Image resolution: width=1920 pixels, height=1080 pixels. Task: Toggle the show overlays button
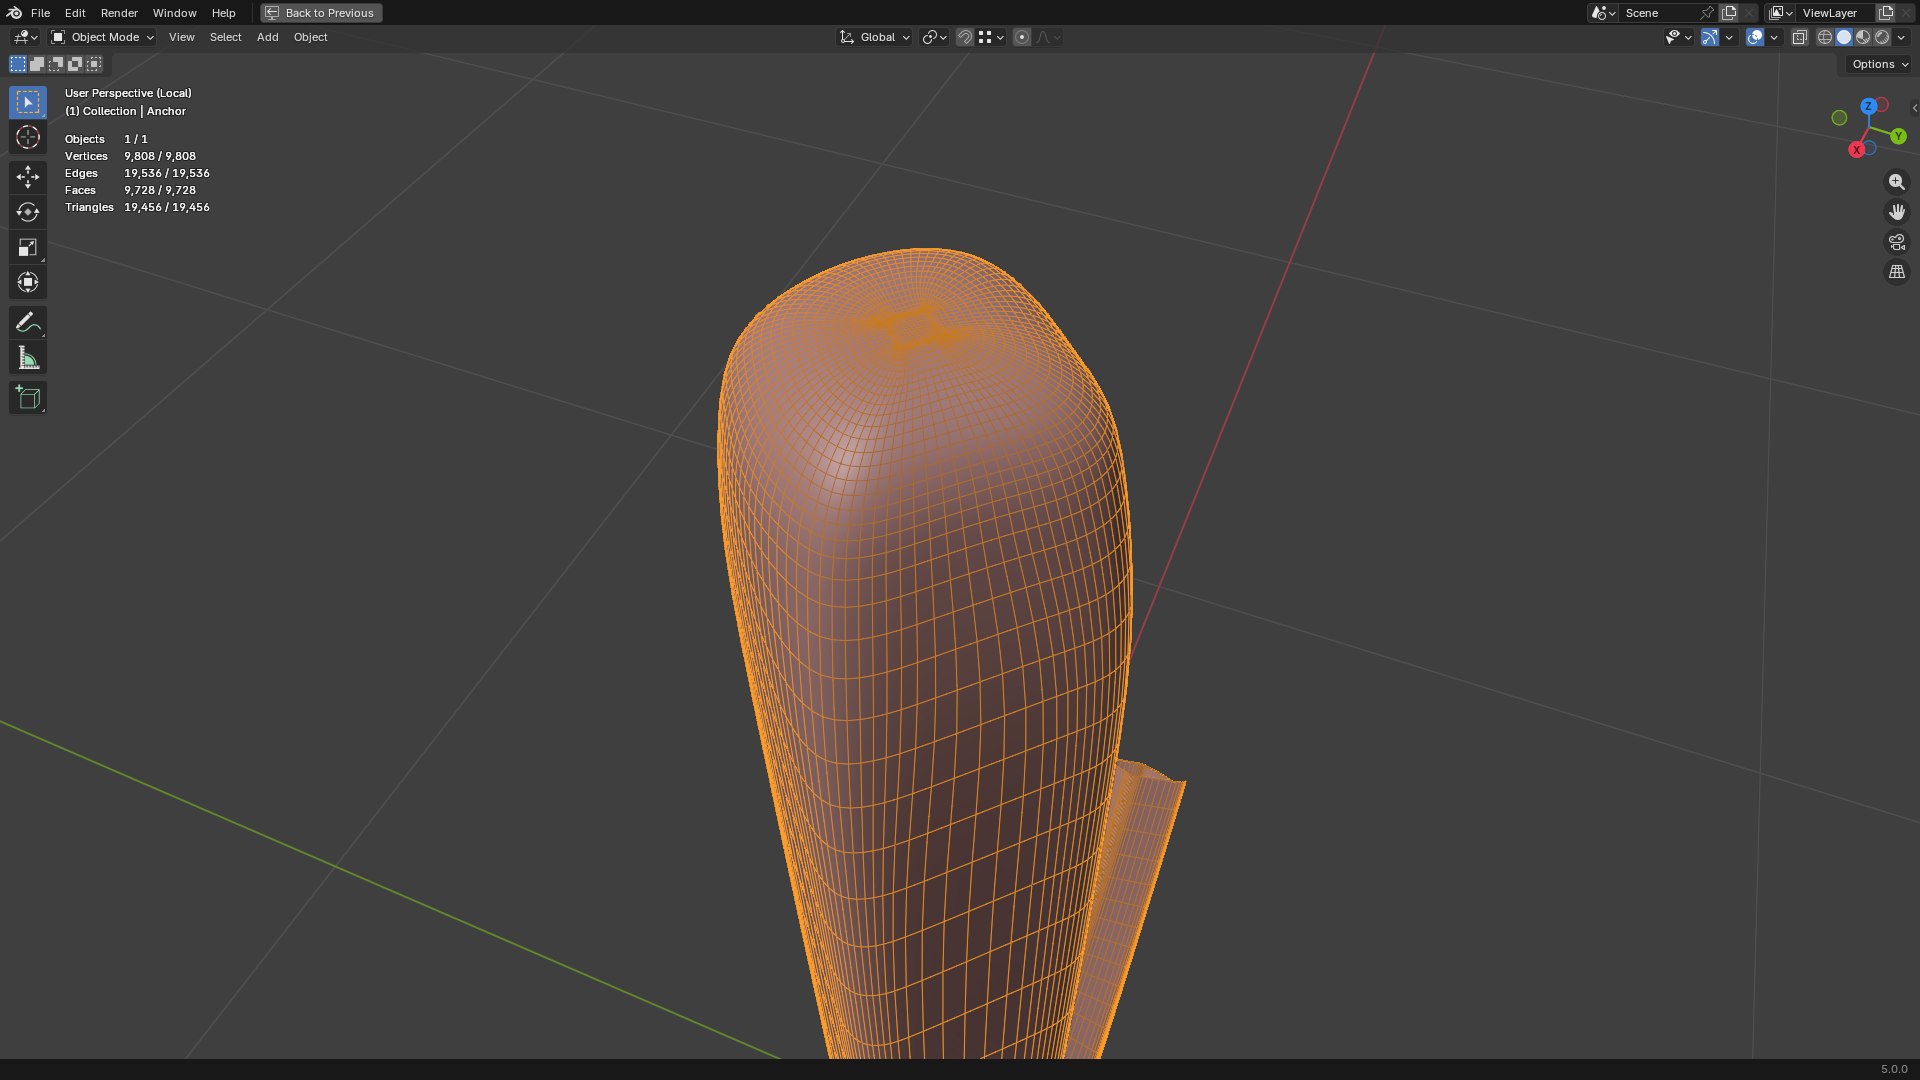1755,37
